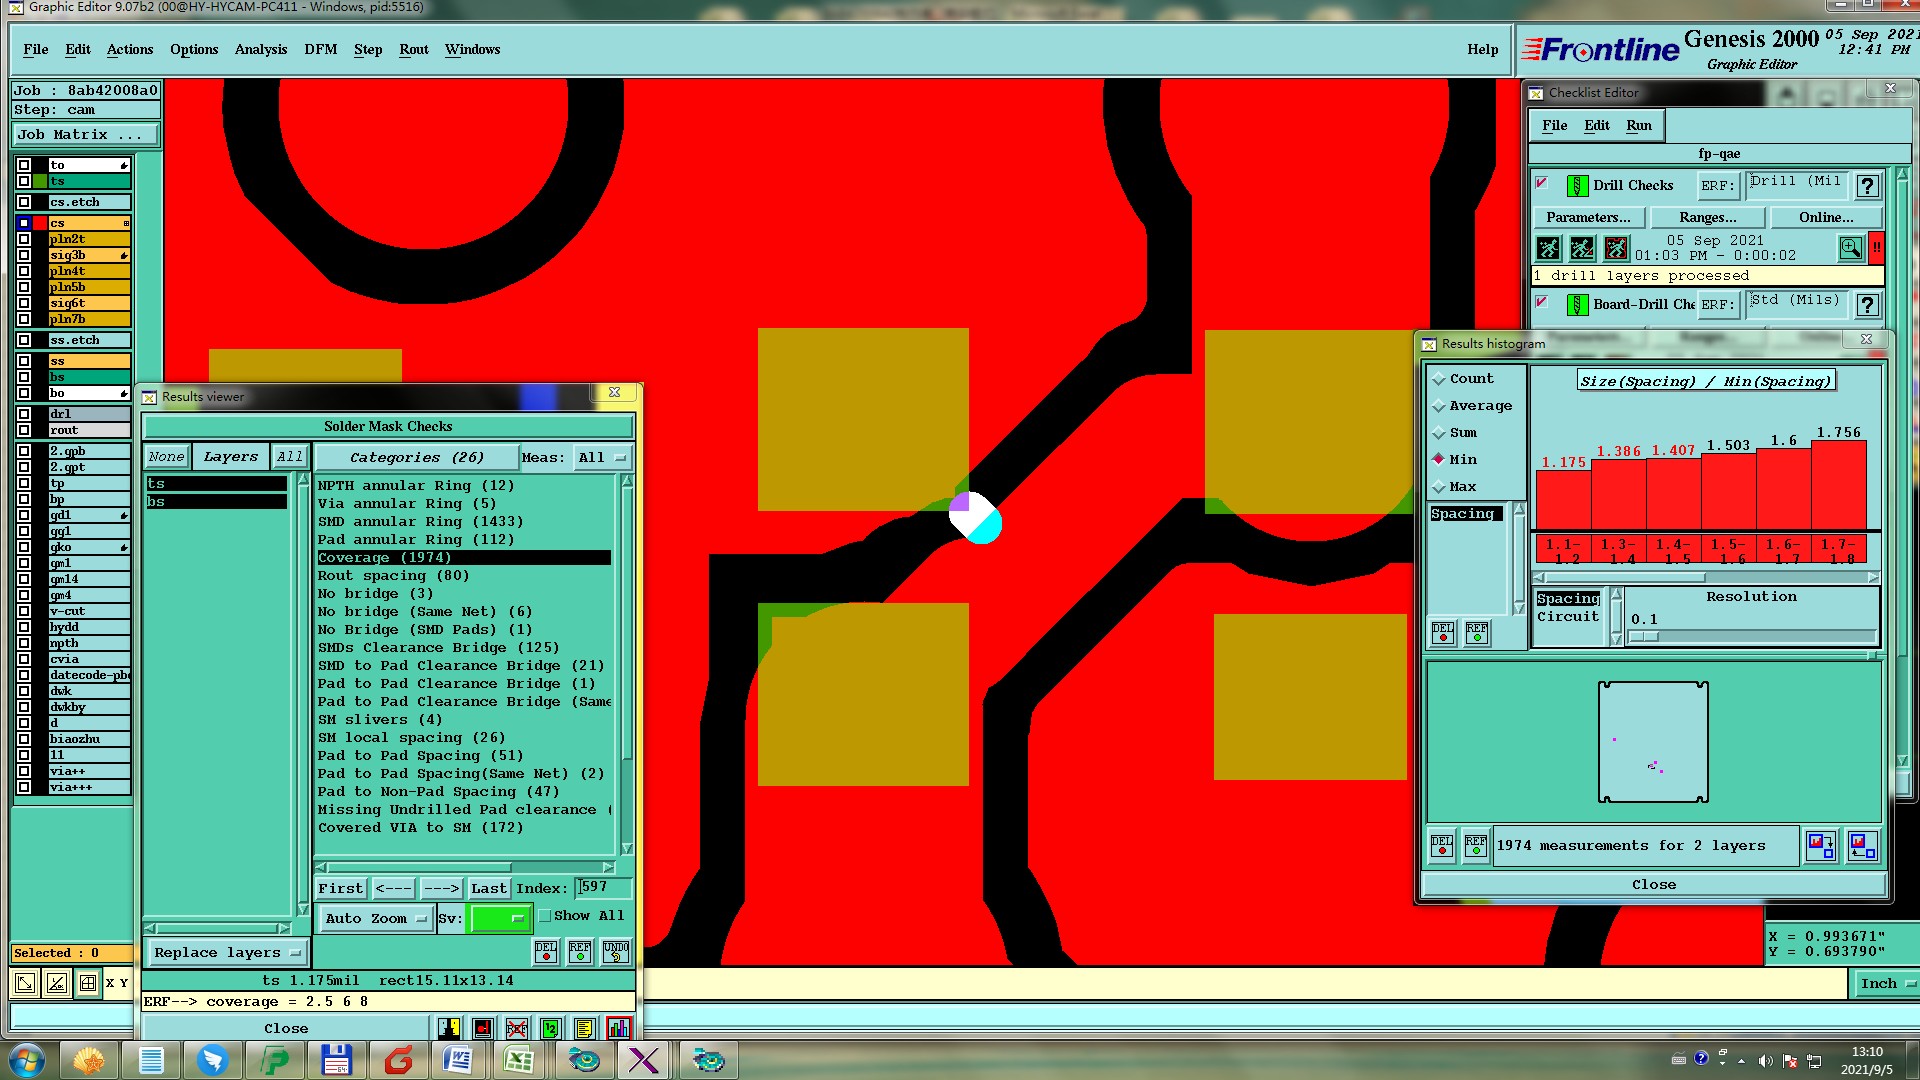Click the Parameters... button
1920x1080 pixels.
(1588, 217)
